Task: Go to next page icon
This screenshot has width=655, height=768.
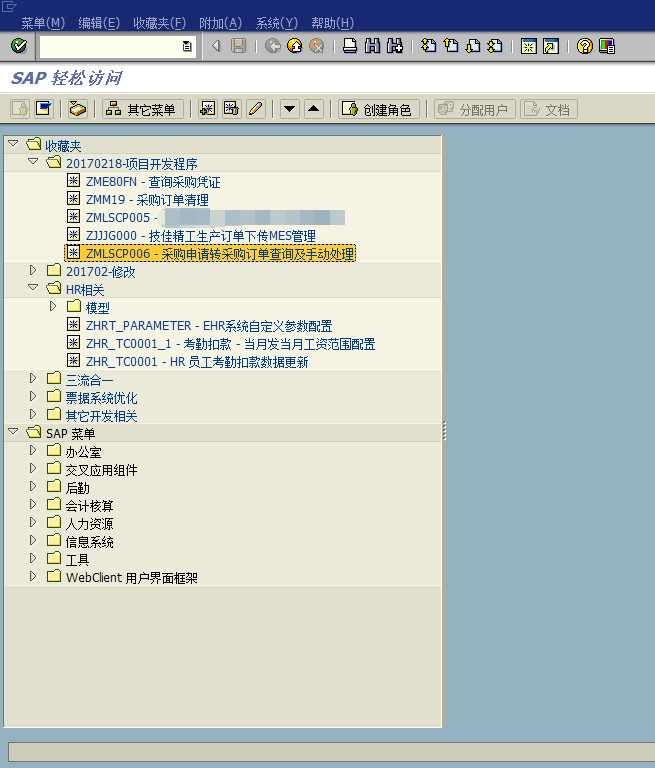Action: point(473,46)
